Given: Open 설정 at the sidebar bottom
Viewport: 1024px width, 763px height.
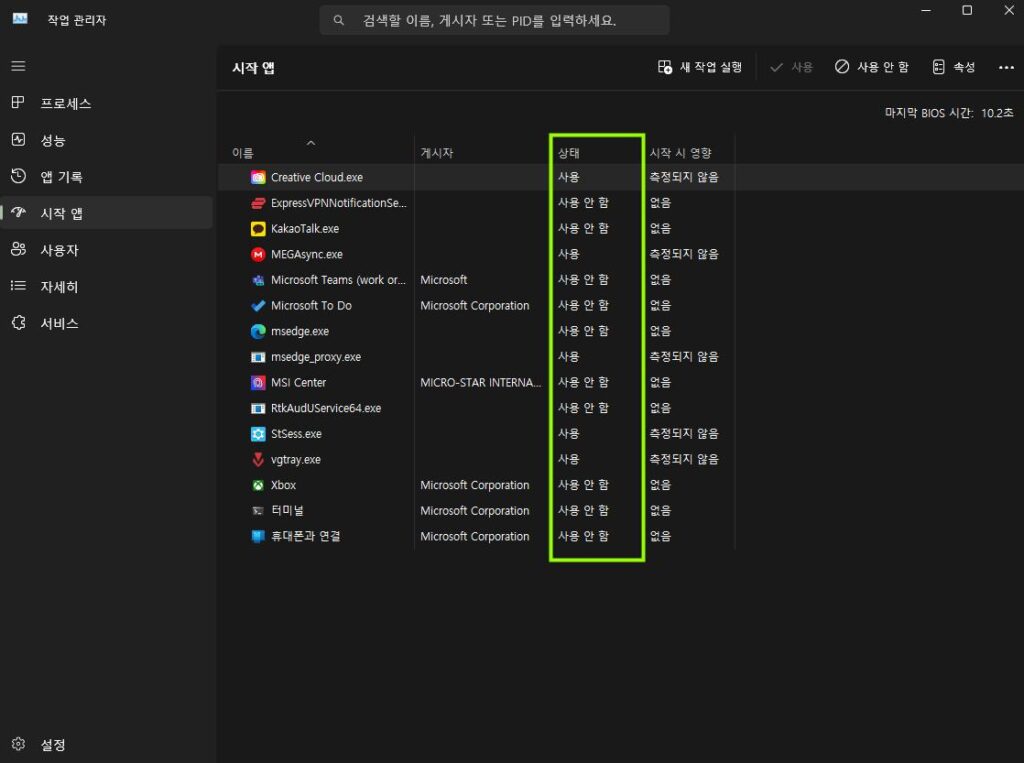Looking at the screenshot, I should tap(53, 745).
